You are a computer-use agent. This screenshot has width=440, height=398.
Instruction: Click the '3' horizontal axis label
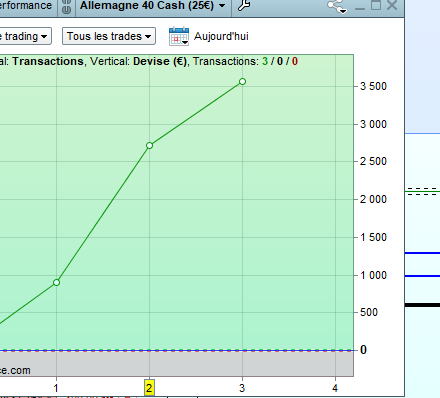coord(242,388)
